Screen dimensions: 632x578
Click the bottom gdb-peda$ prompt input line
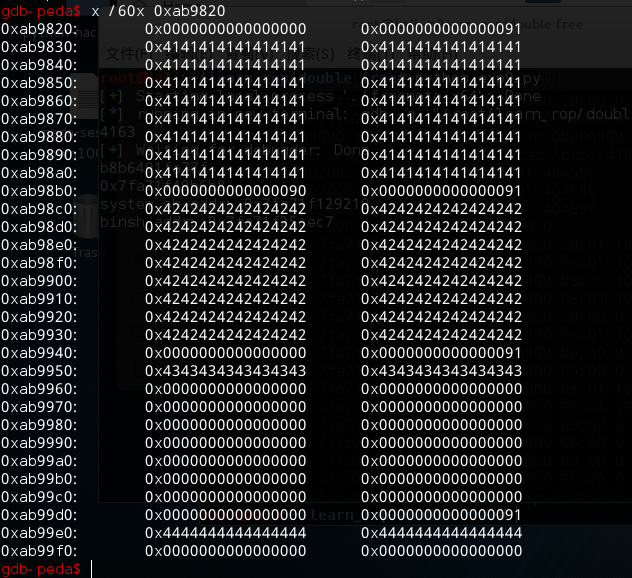point(41,569)
